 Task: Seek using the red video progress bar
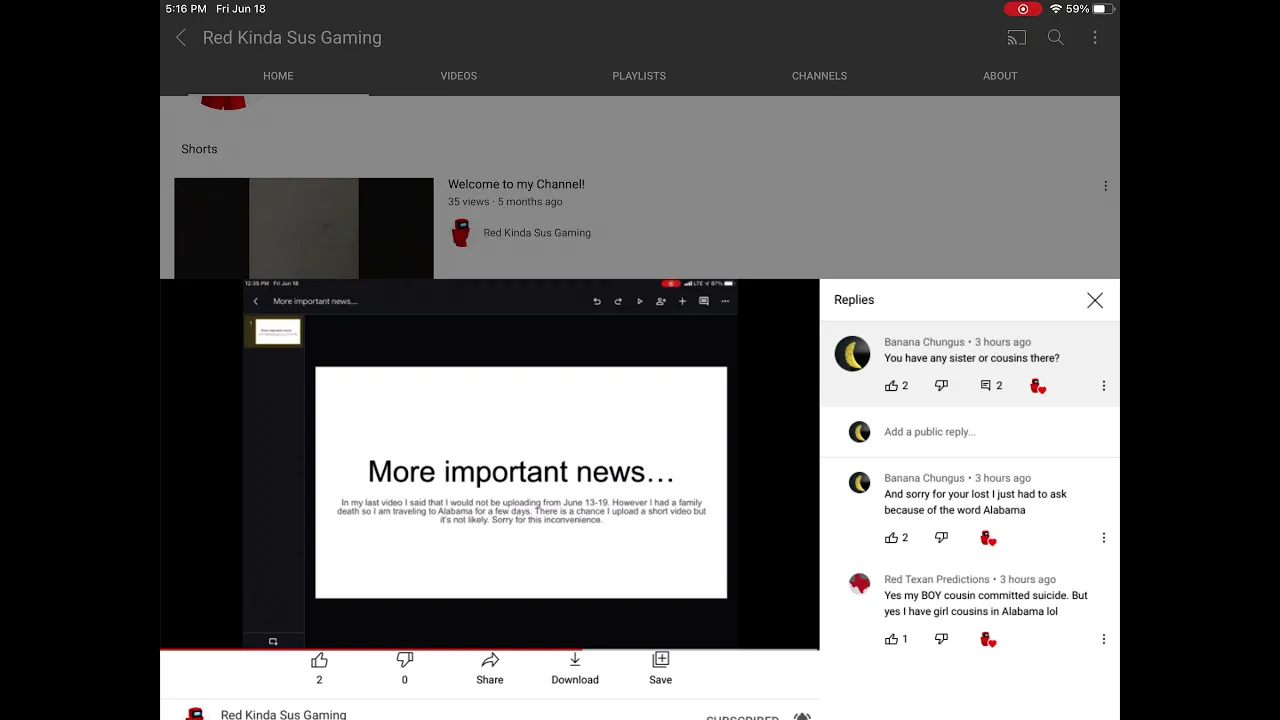click(490, 650)
